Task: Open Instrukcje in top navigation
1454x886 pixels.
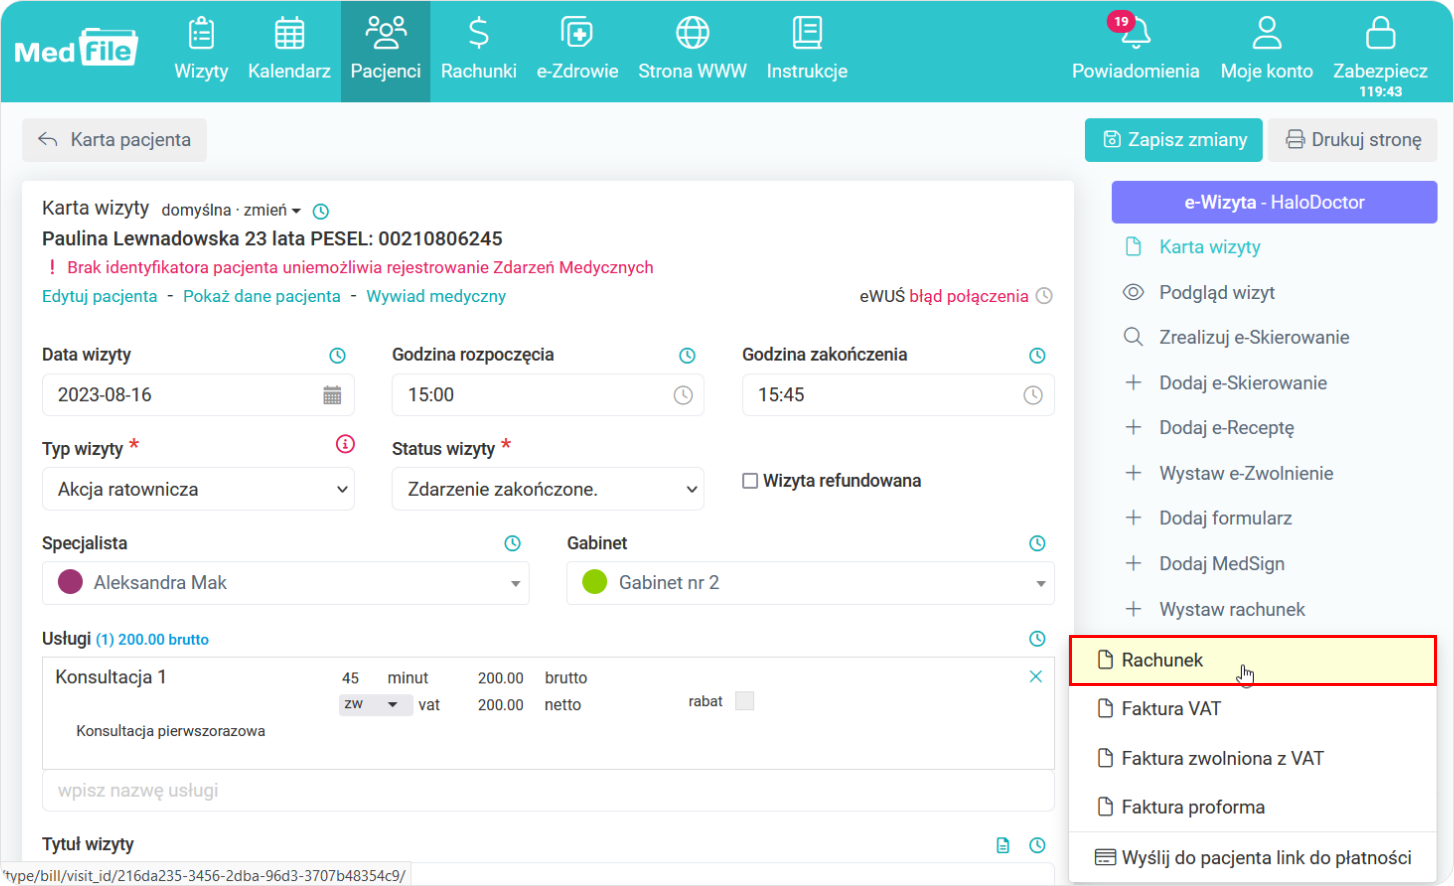Action: pyautogui.click(x=807, y=50)
